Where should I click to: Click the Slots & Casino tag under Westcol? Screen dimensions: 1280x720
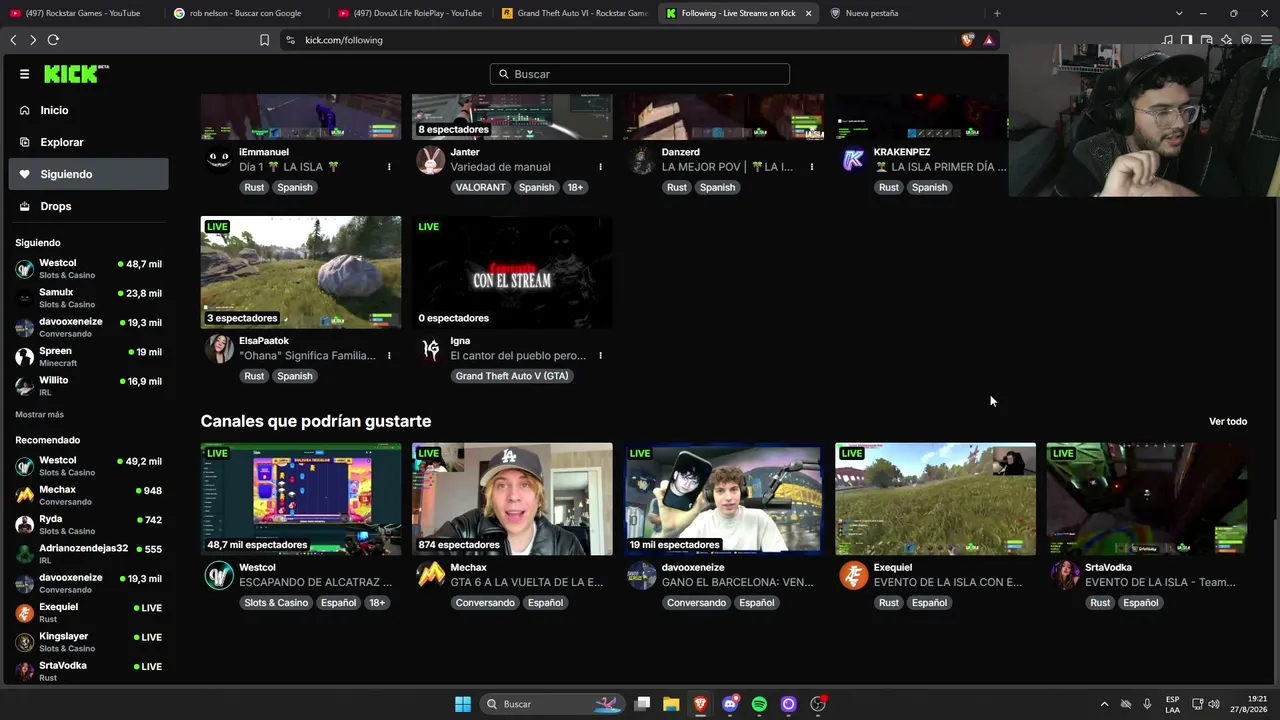coord(276,603)
